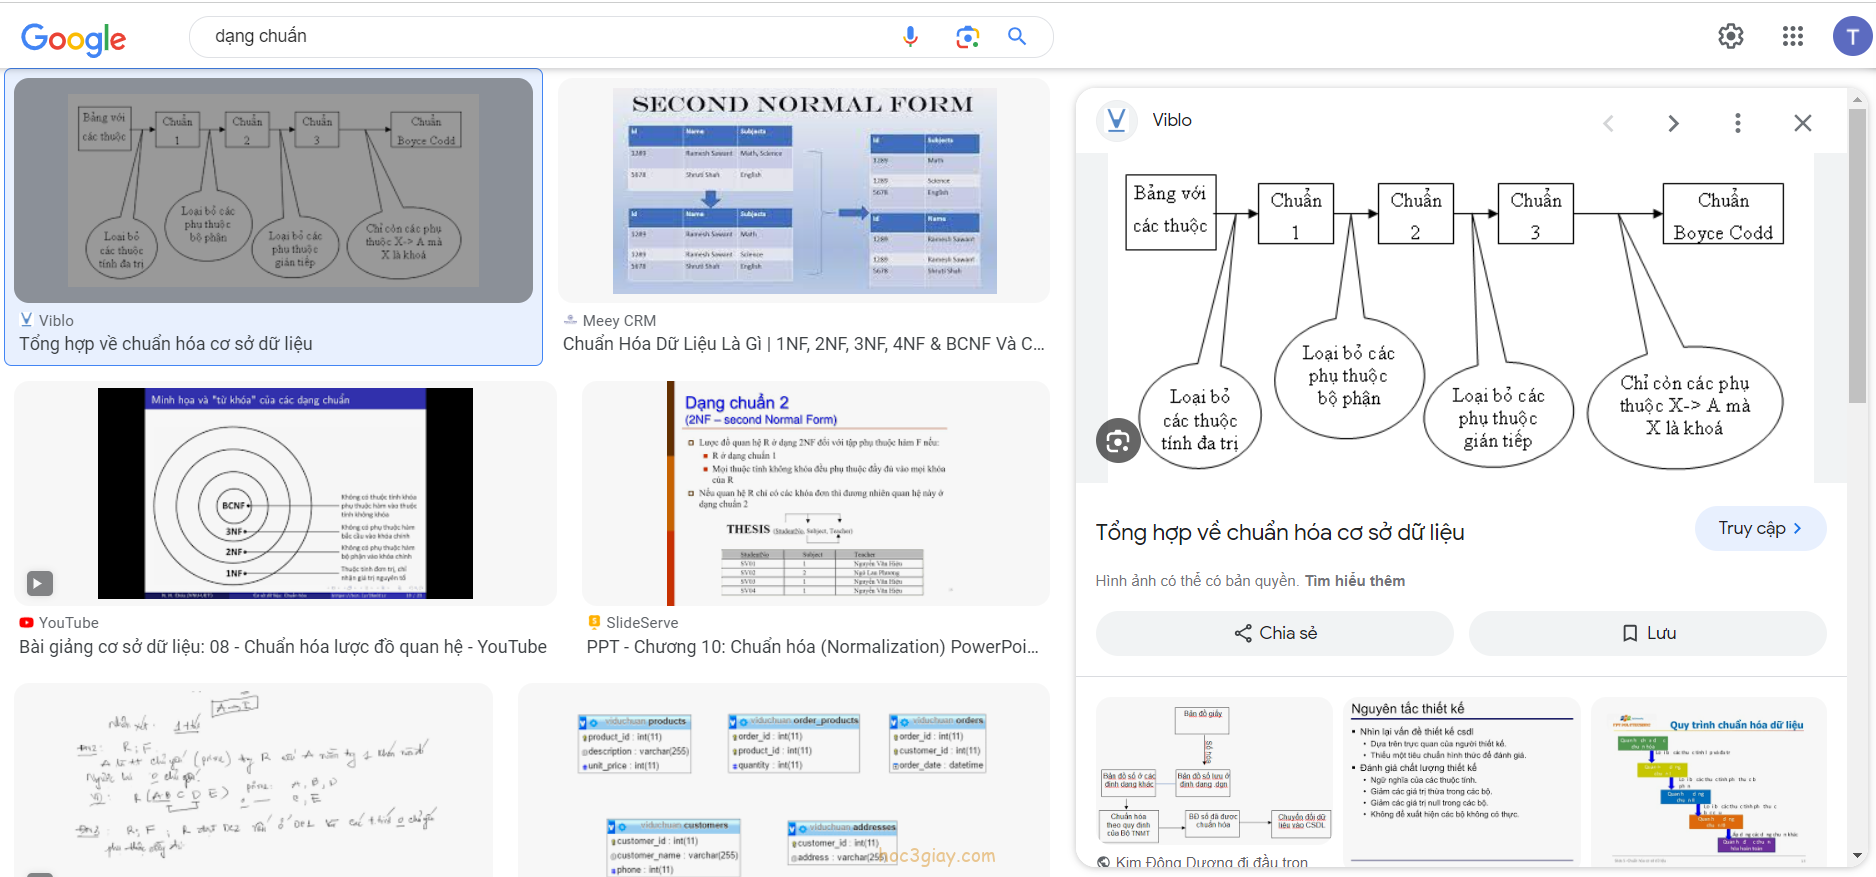
Task: Open the Tìm hiểu thêm link
Action: point(1354,581)
